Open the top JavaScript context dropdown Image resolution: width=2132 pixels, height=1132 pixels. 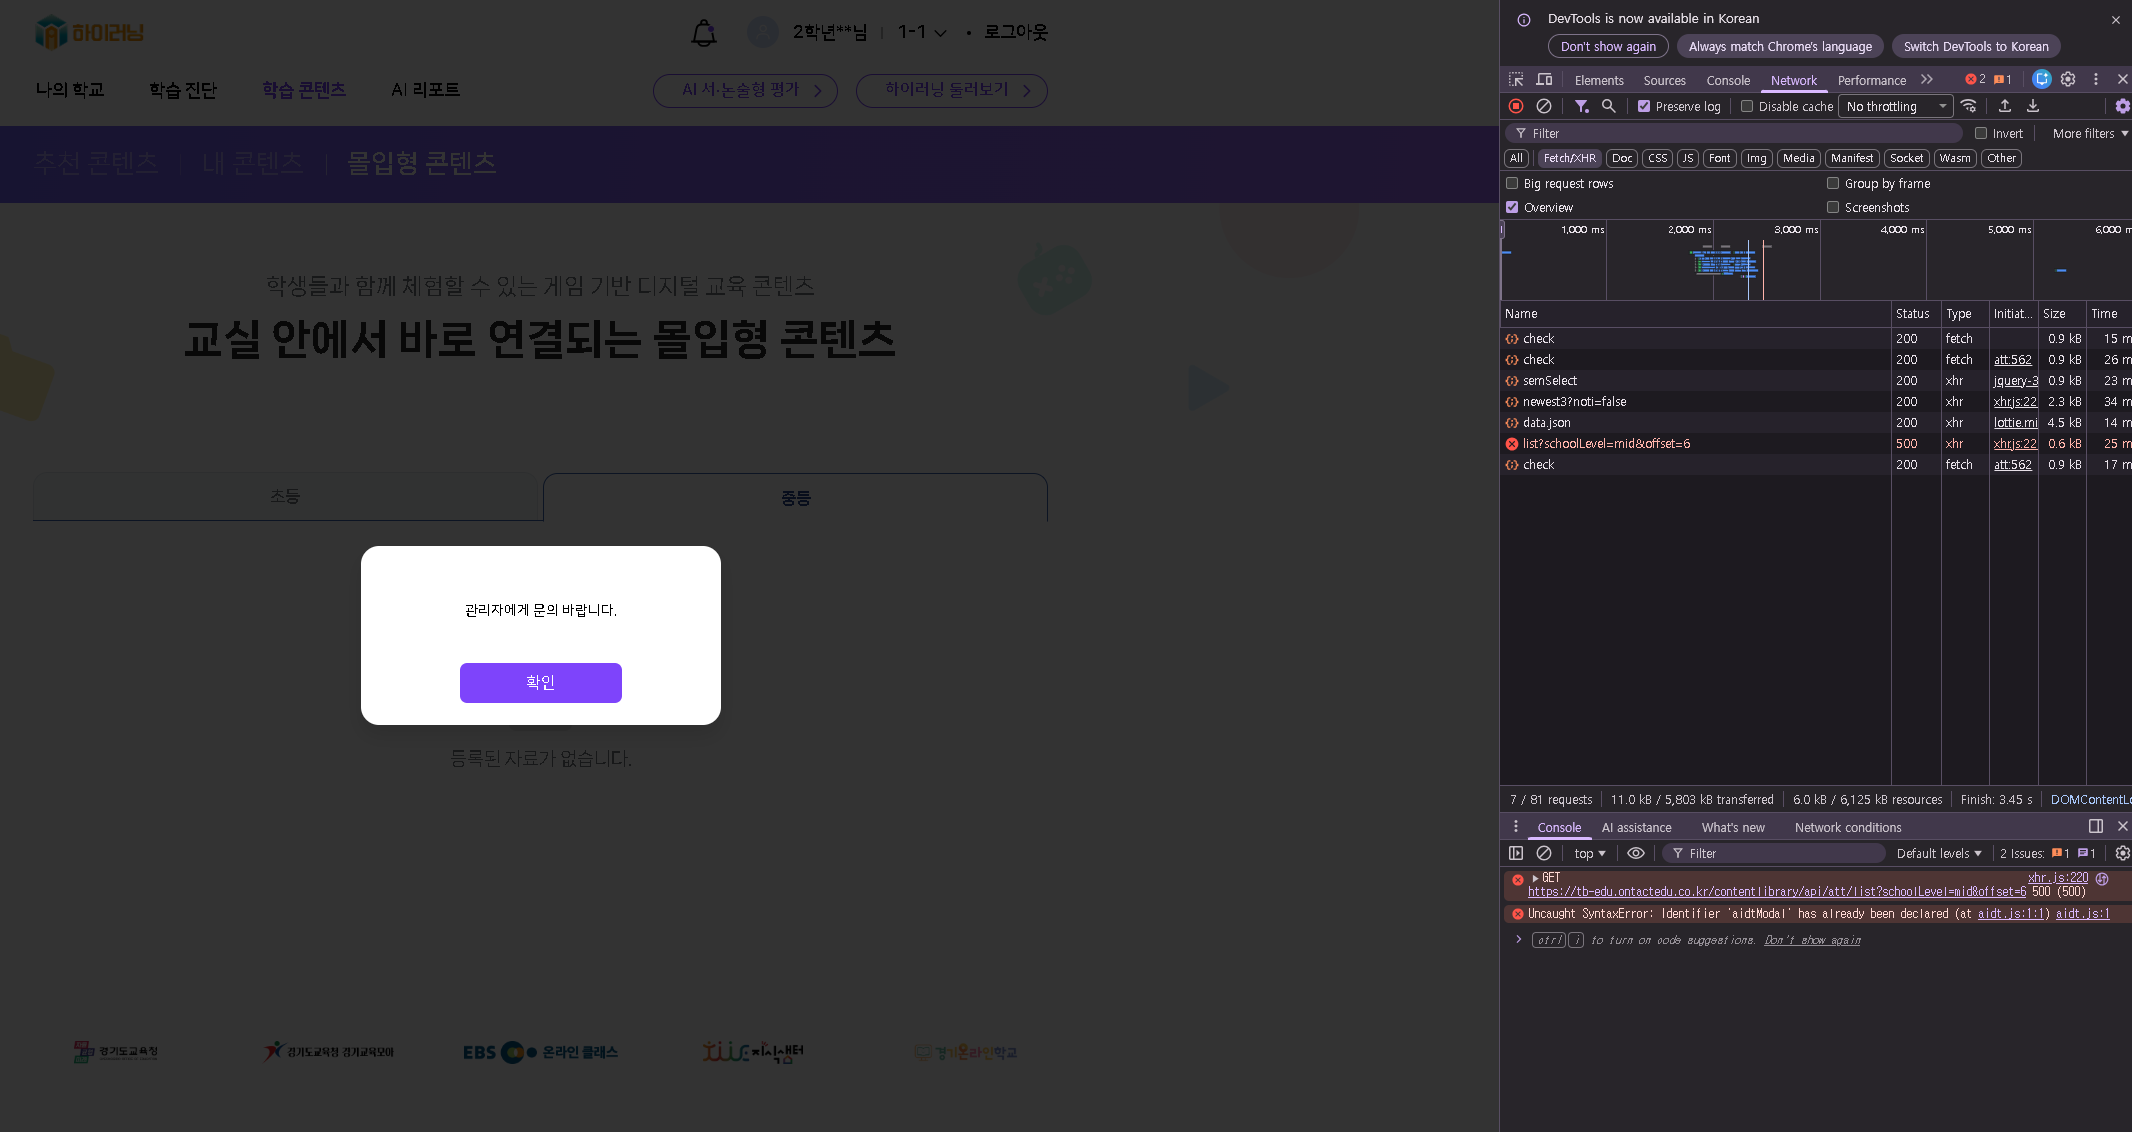pyautogui.click(x=1589, y=853)
